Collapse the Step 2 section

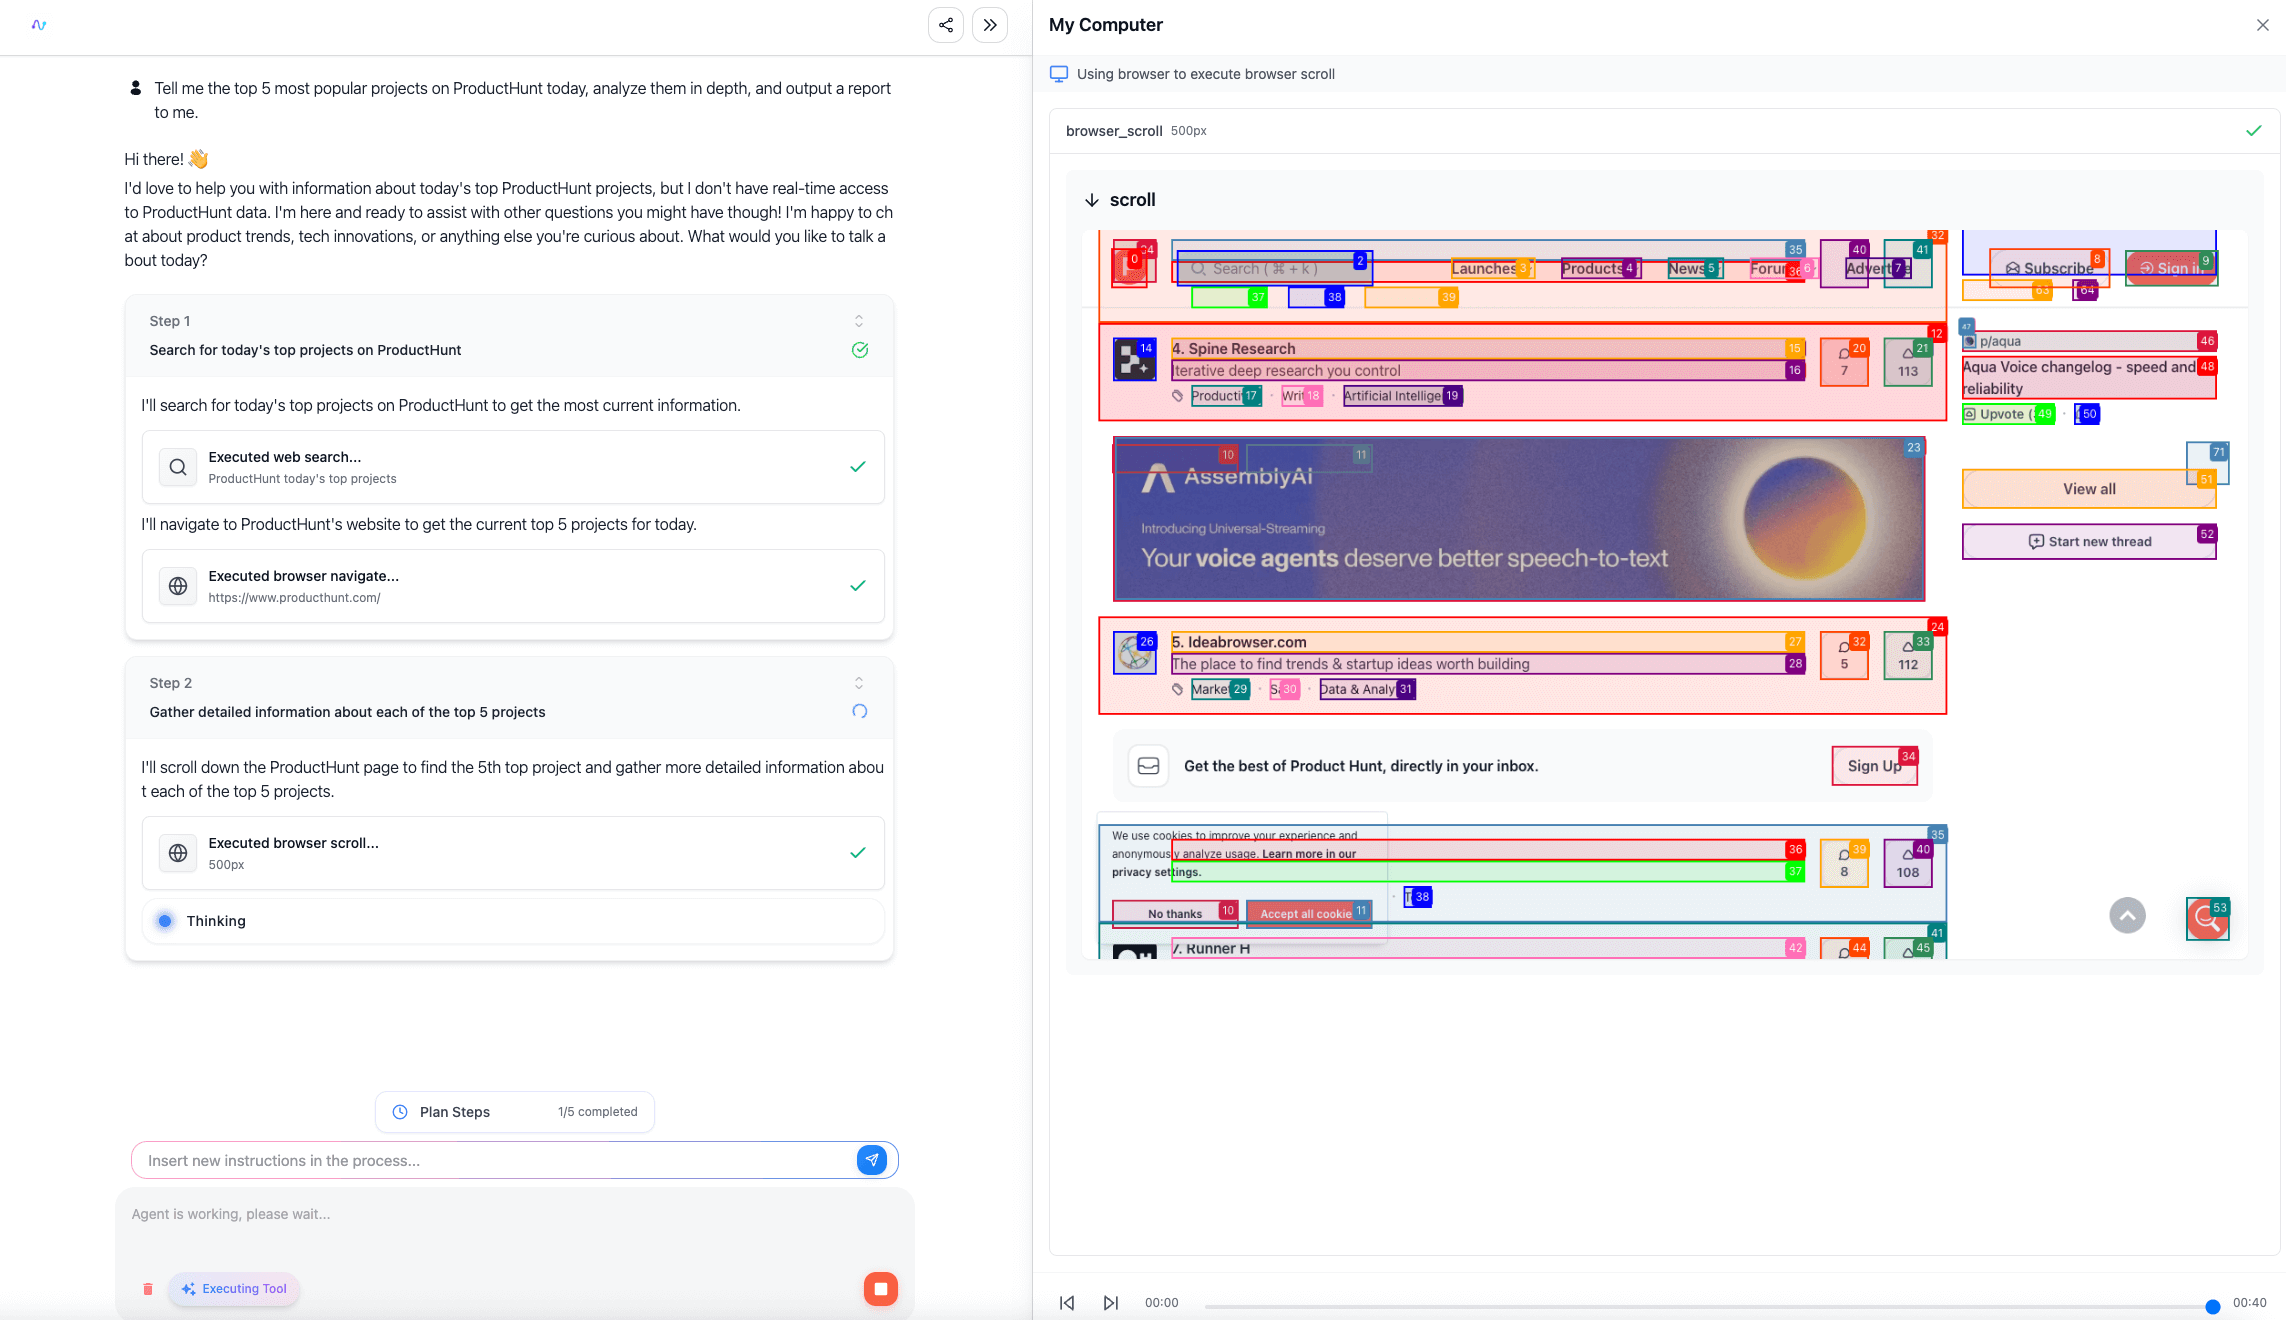858,683
